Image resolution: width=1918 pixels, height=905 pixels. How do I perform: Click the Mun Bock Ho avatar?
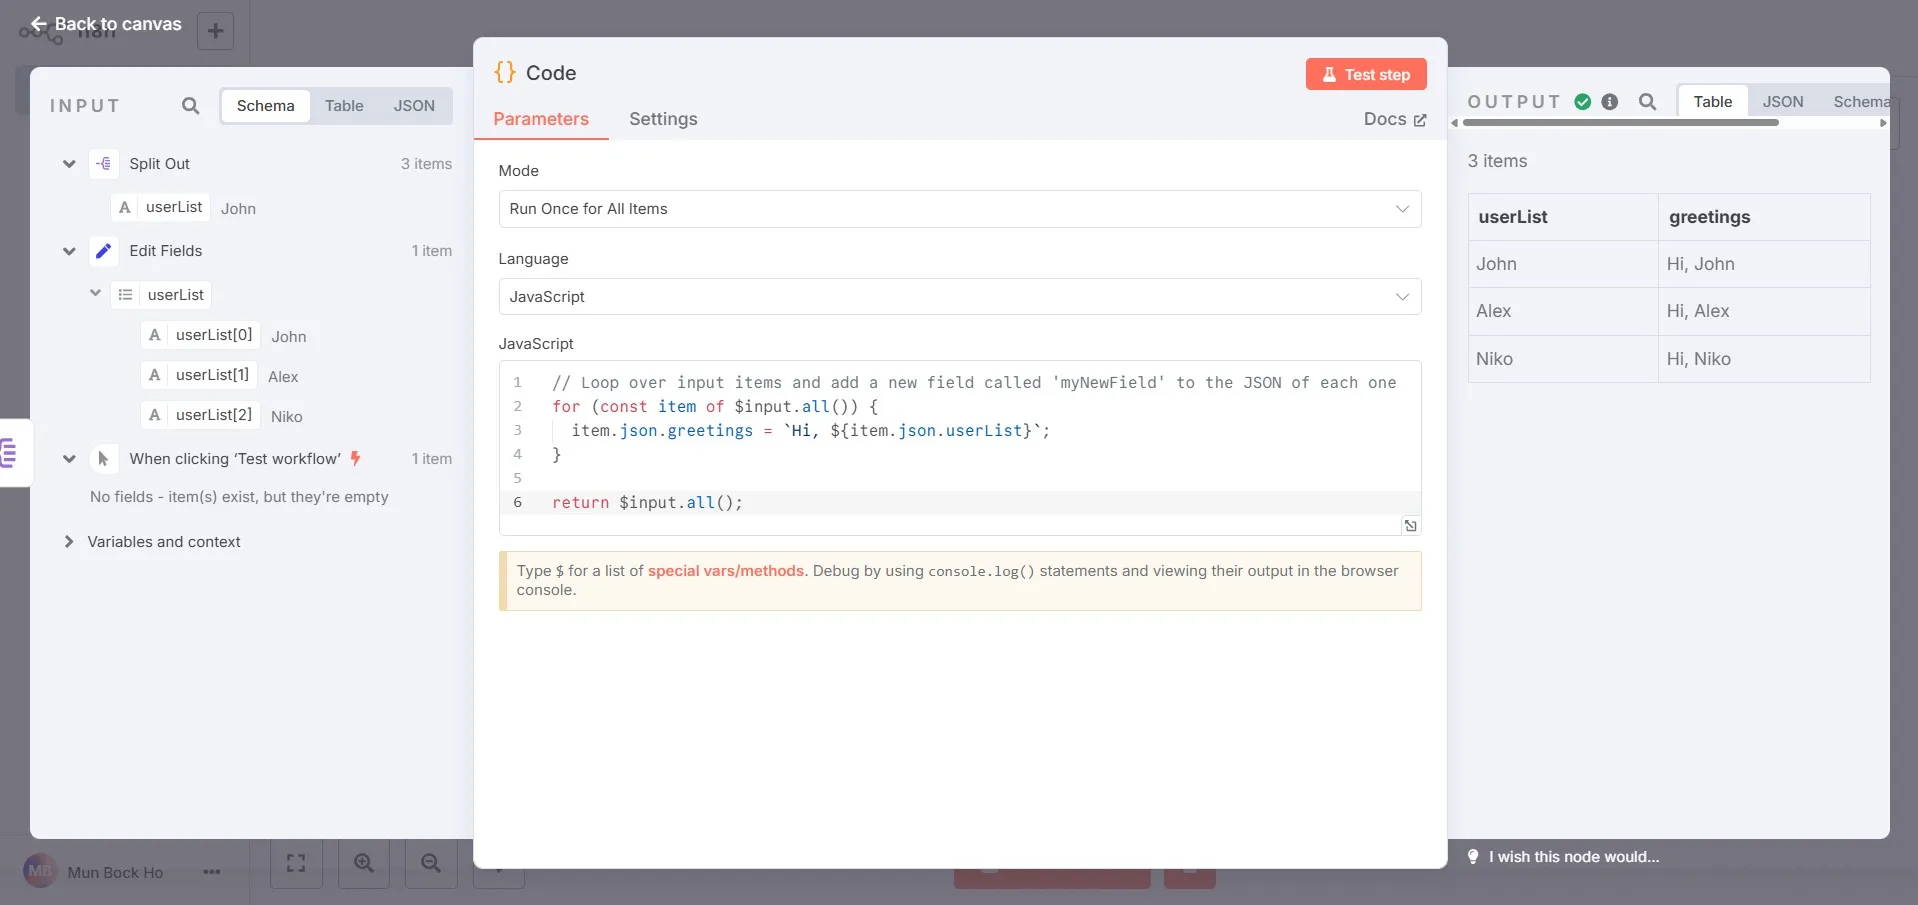click(40, 871)
